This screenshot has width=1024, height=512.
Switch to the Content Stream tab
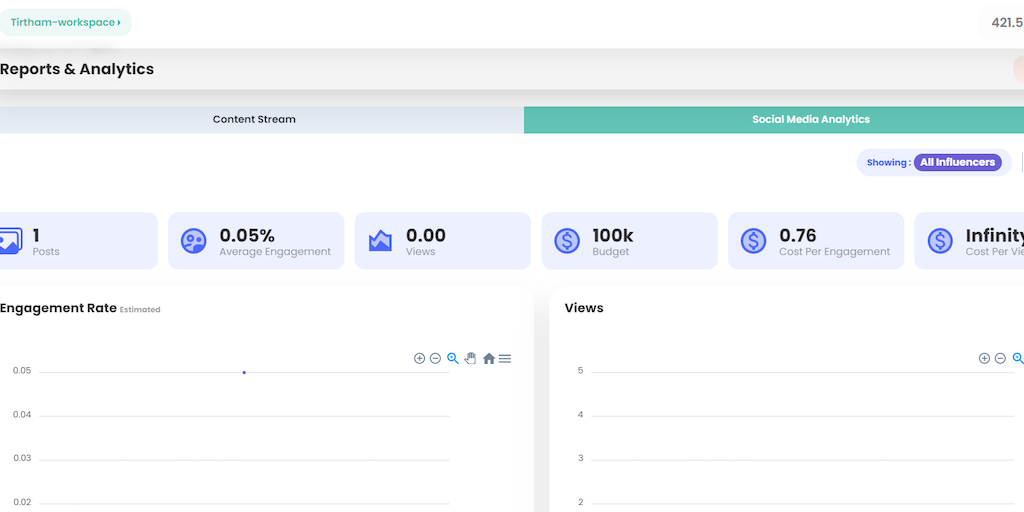click(254, 120)
